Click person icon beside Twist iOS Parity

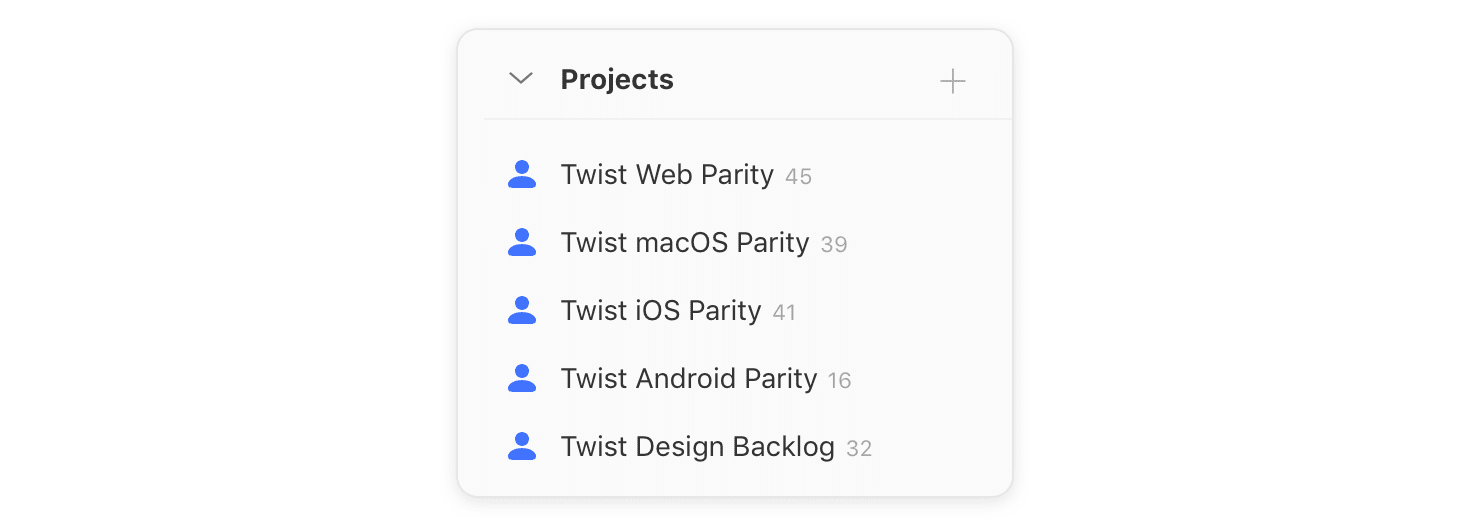click(x=522, y=310)
